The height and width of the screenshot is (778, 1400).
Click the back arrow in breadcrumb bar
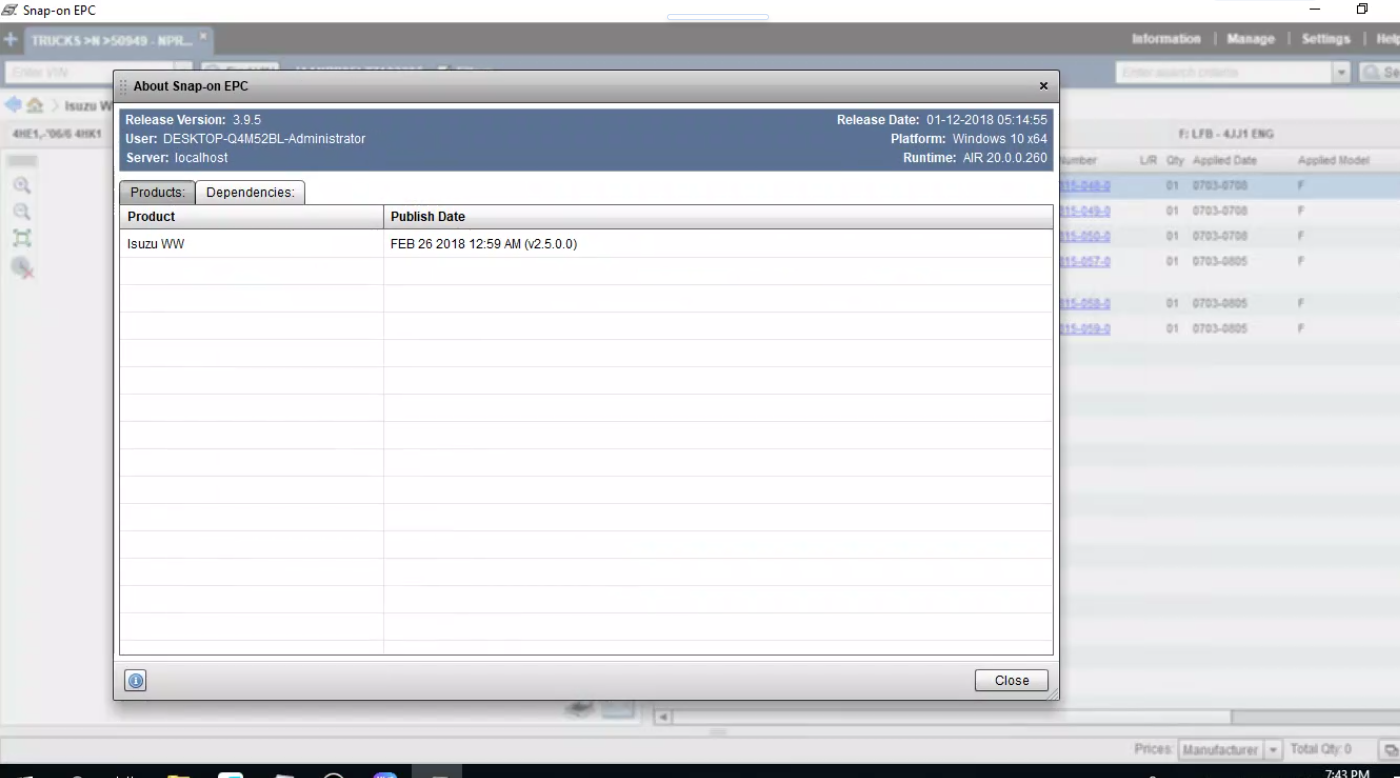(13, 105)
